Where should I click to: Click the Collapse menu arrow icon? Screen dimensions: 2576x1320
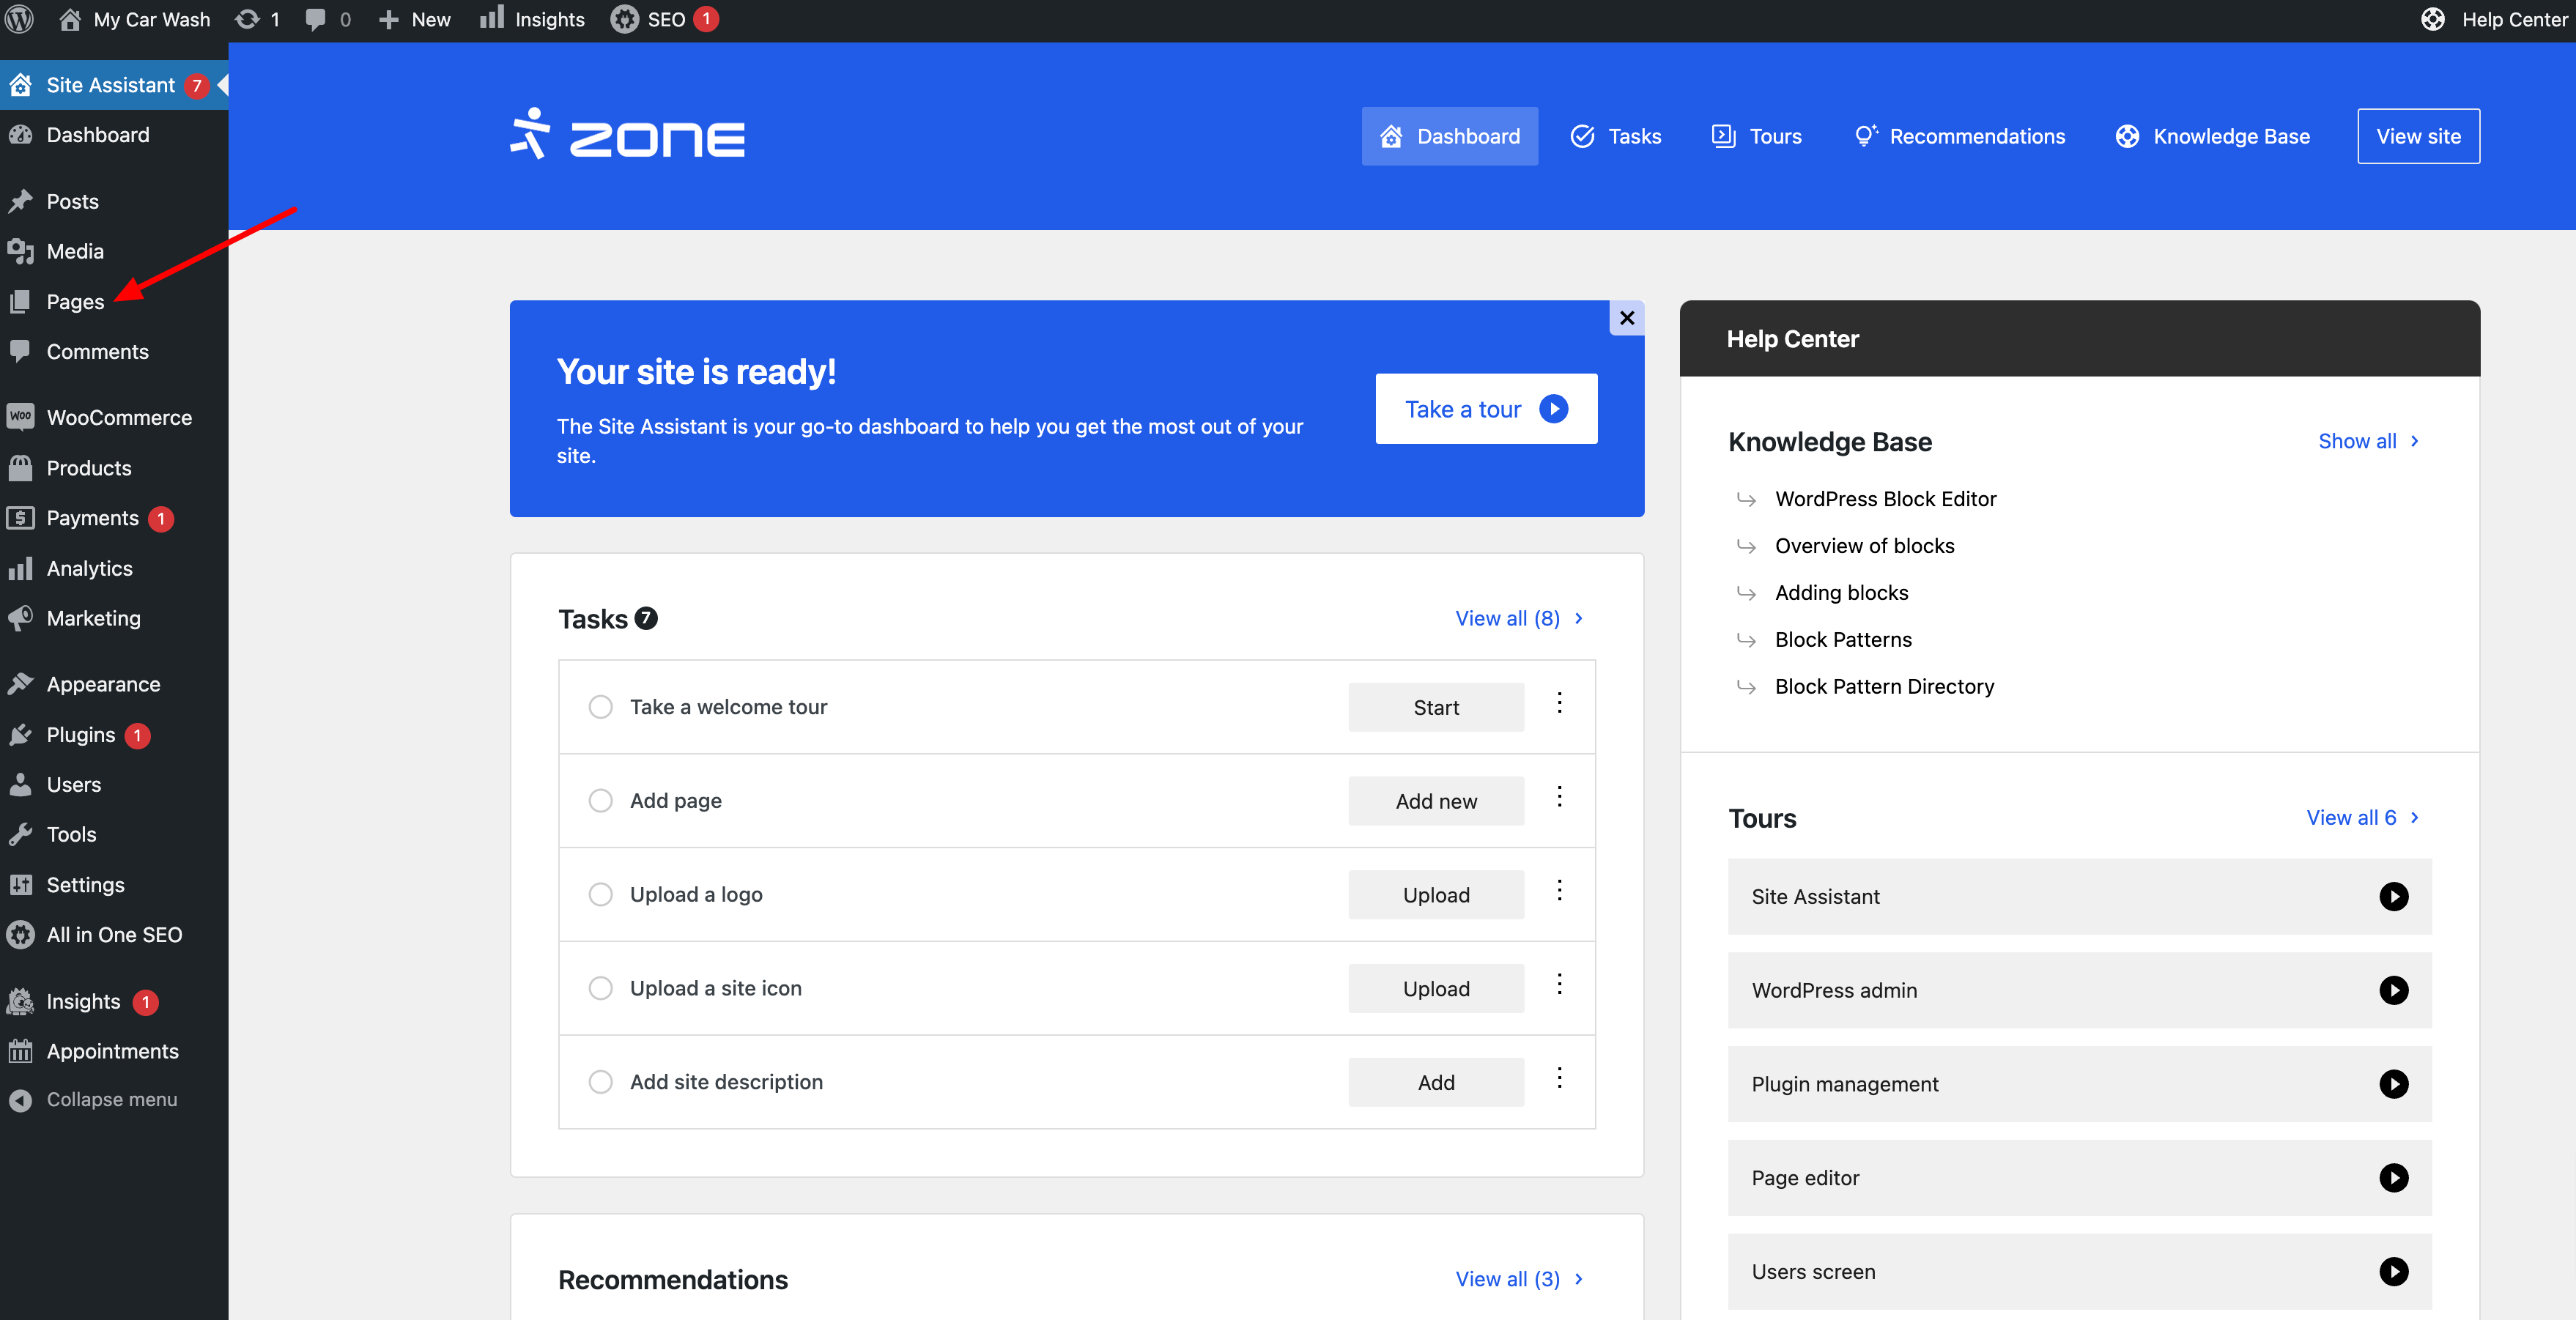20,1099
